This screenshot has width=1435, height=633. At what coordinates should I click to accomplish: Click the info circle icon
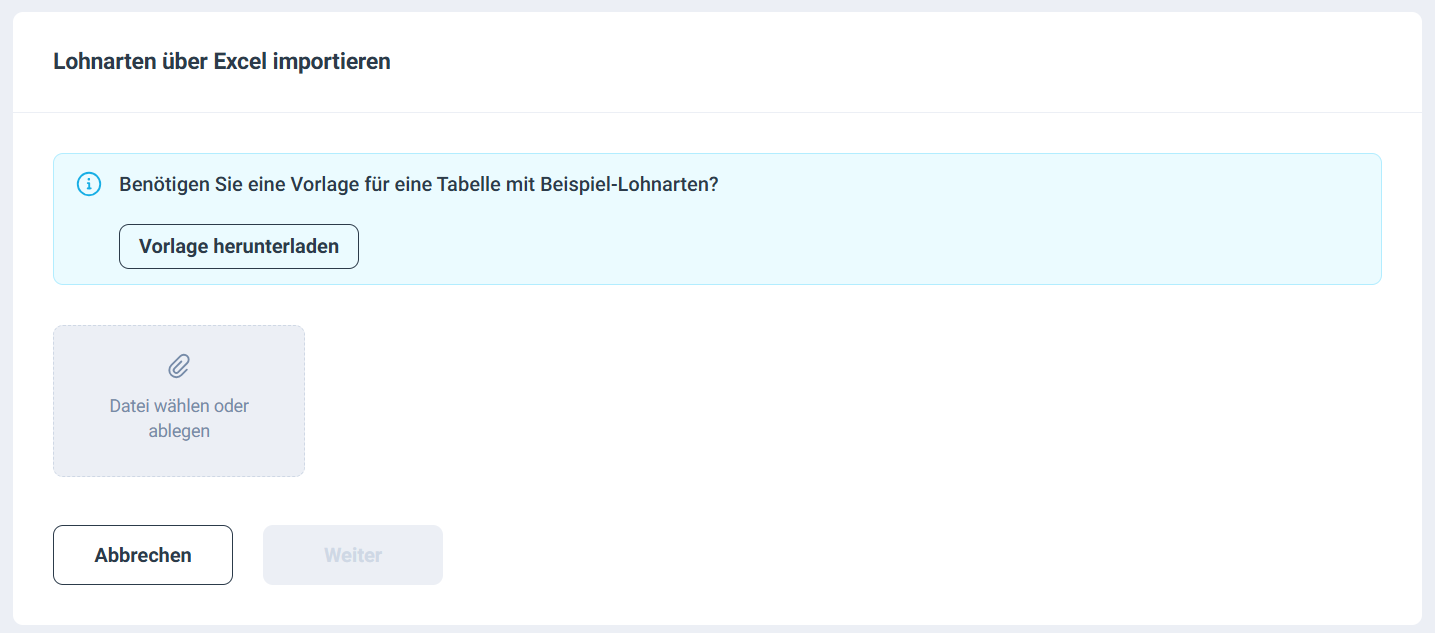89,184
